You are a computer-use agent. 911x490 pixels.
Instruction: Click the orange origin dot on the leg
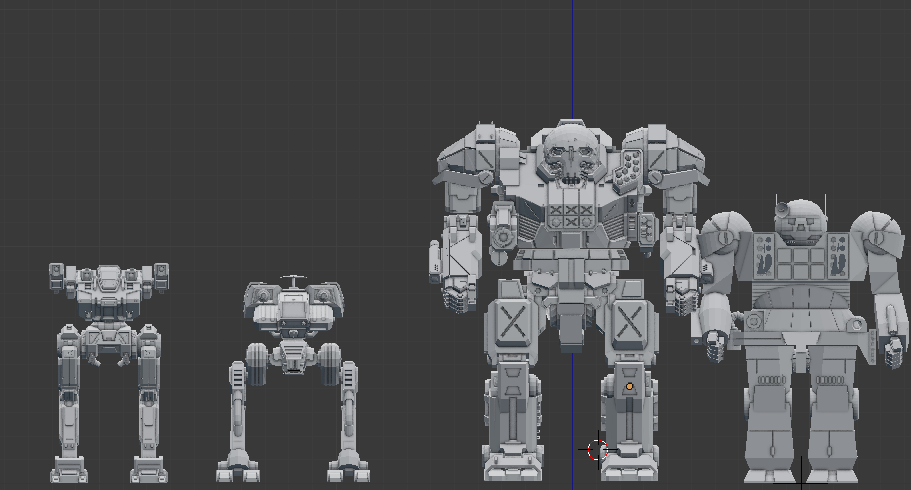pos(629,387)
